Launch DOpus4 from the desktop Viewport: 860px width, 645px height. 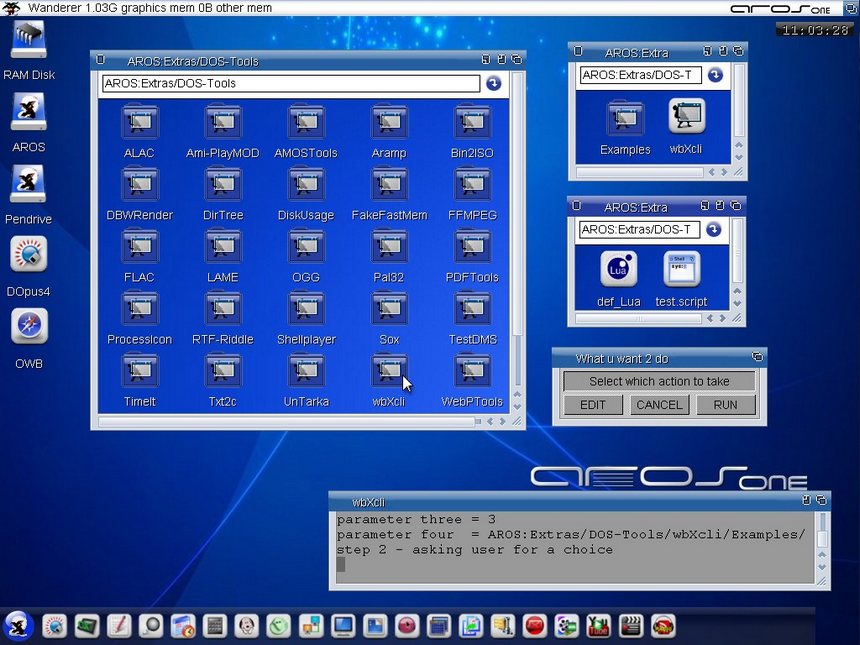tap(29, 255)
